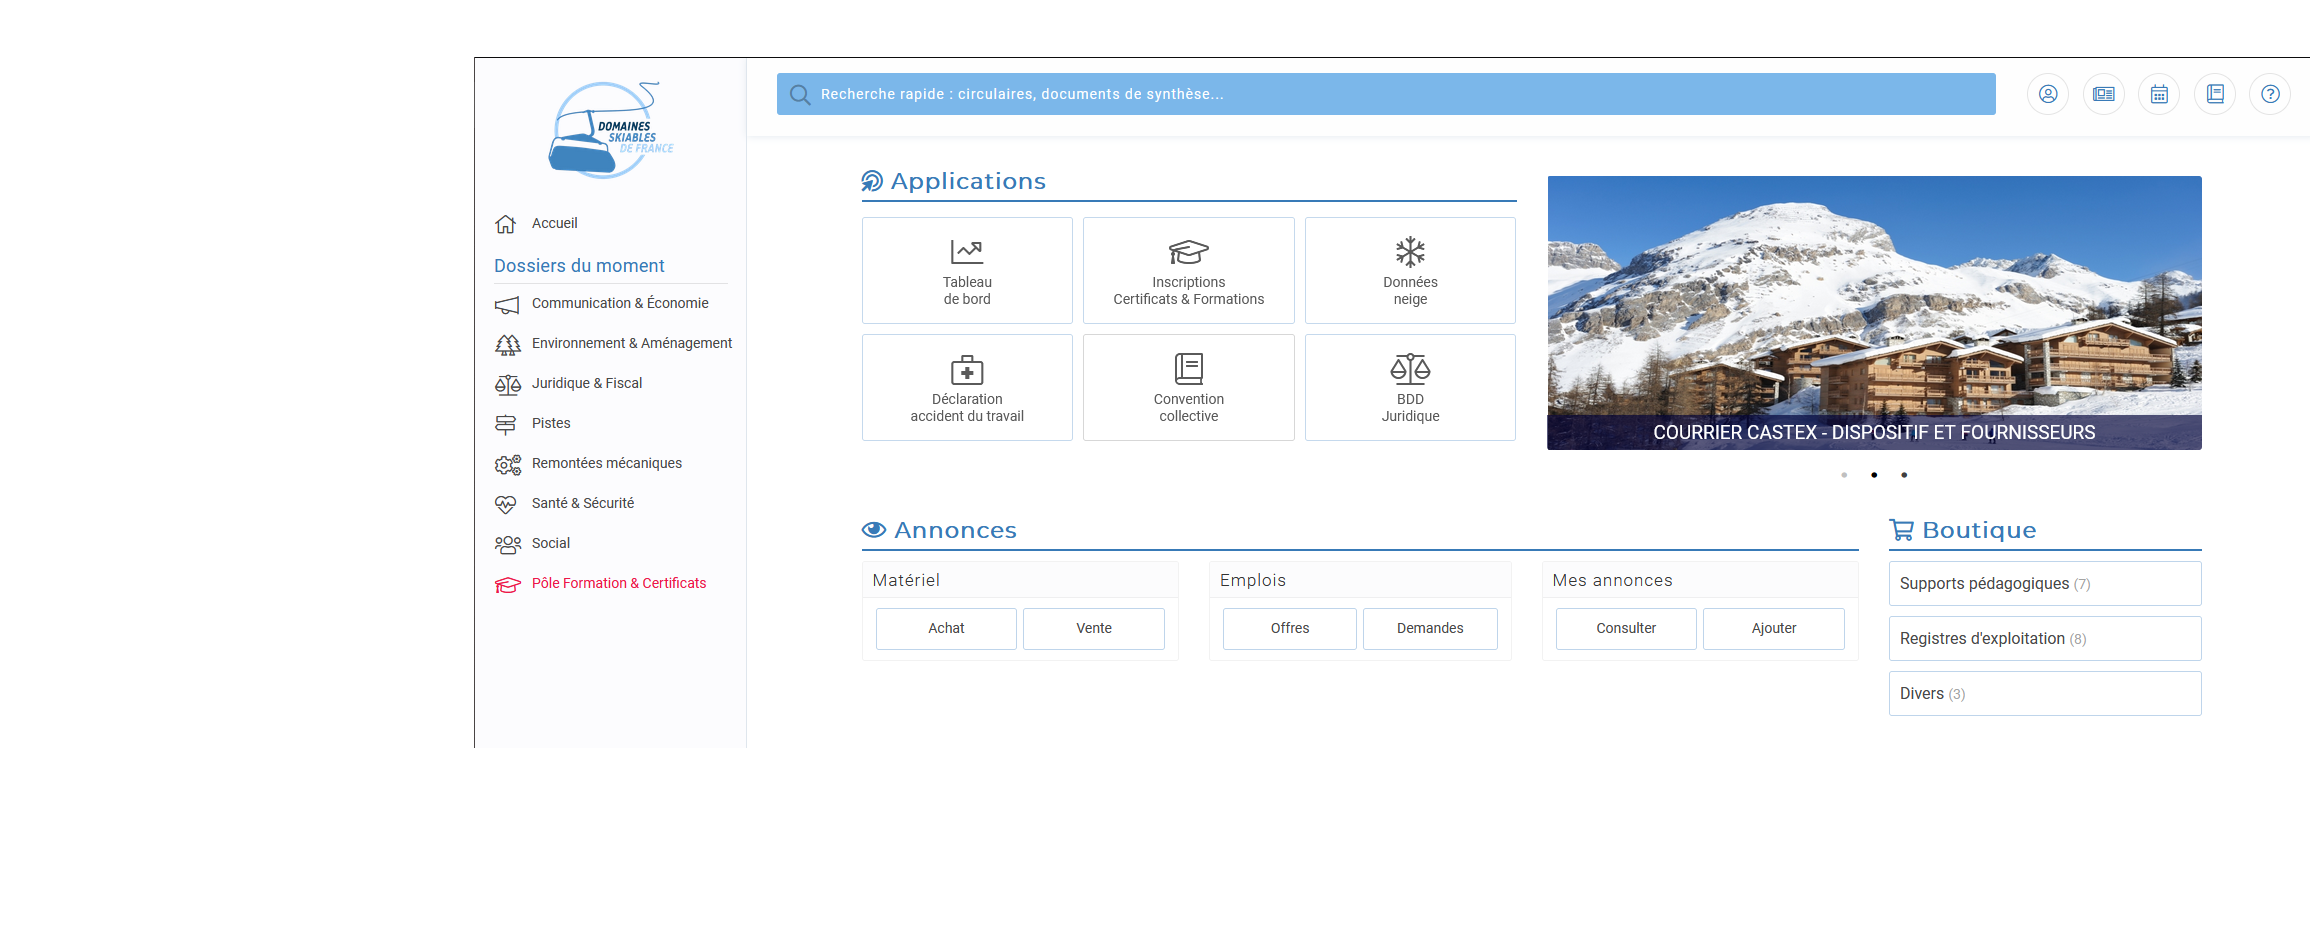Click the Offres button under Emplois
2310x934 pixels.
pos(1289,628)
